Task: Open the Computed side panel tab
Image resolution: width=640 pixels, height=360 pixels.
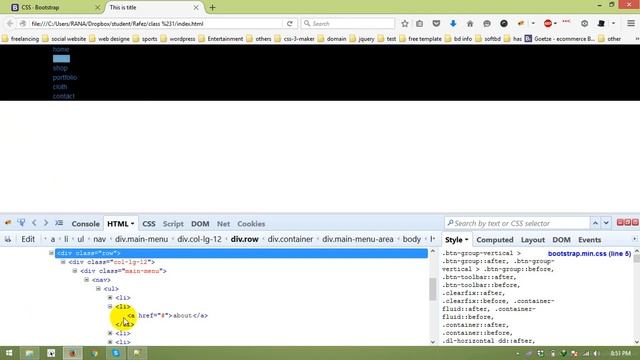Action: click(x=495, y=240)
